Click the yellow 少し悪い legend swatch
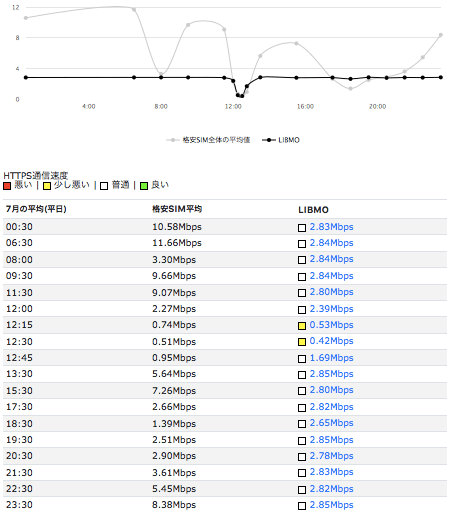 point(47,186)
